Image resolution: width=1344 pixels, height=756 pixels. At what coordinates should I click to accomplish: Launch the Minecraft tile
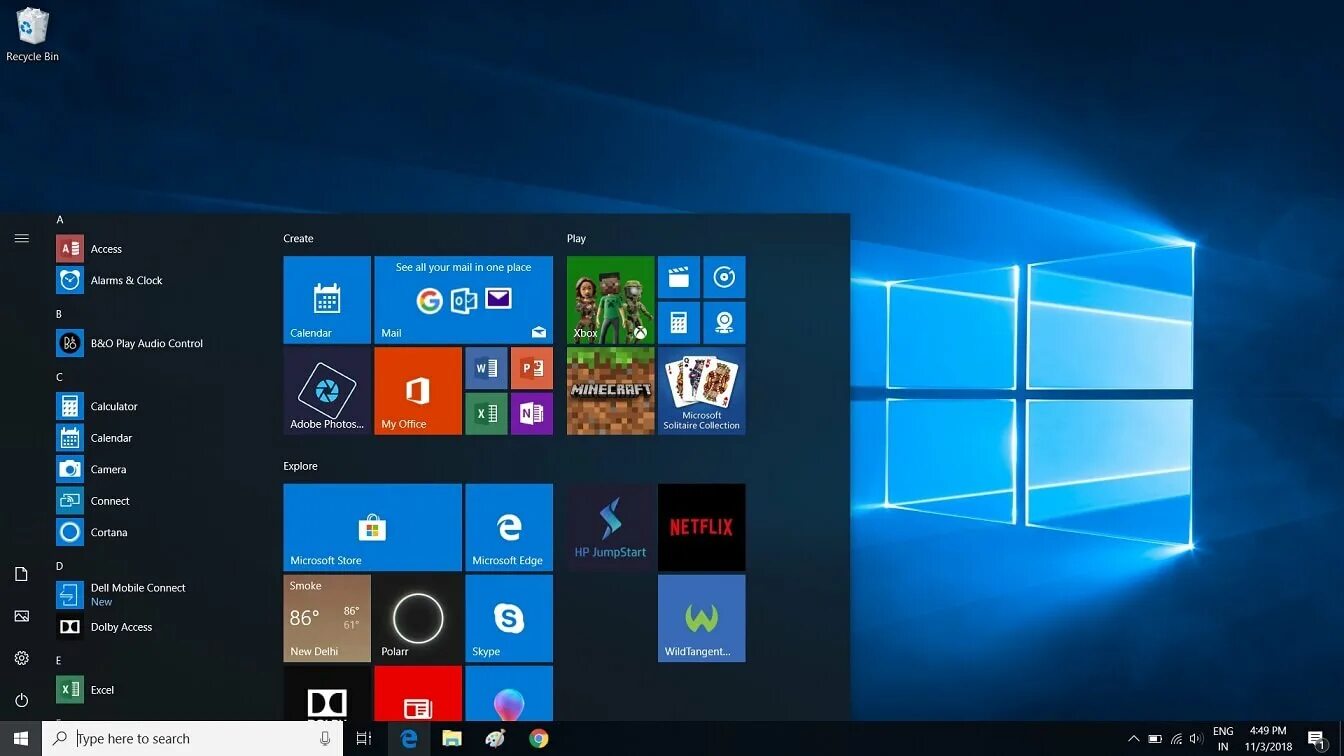[x=611, y=391]
